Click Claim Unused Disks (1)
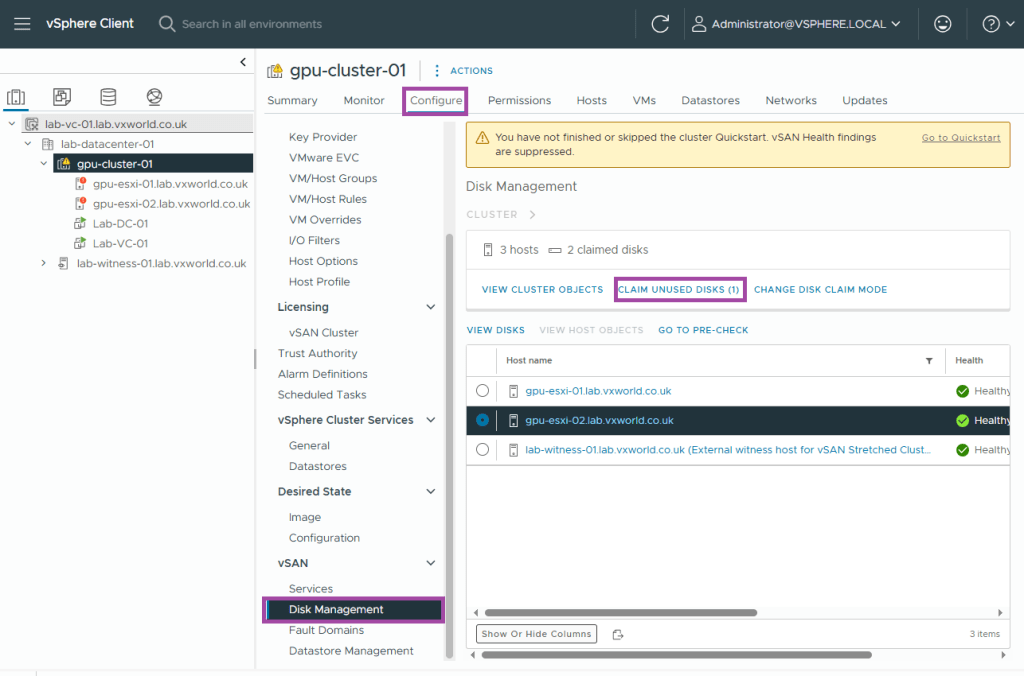Viewport: 1024px width, 676px height. (679, 290)
